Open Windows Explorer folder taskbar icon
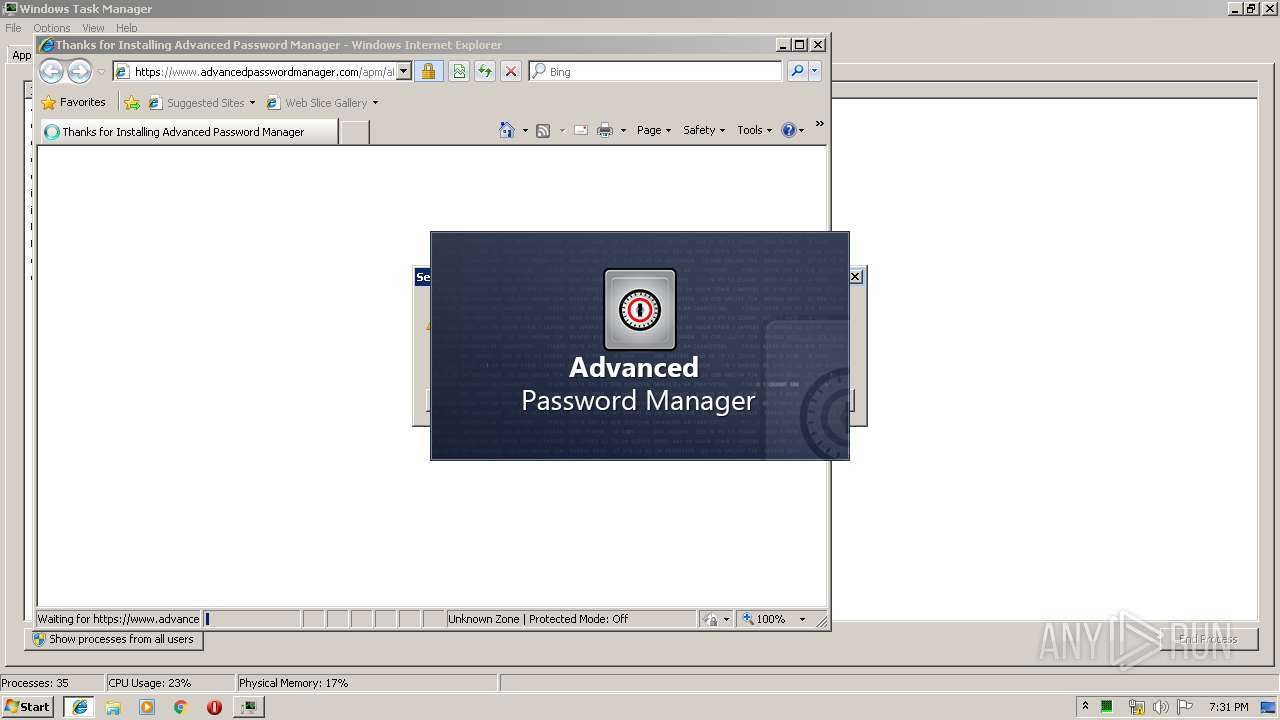The image size is (1280, 720). pos(113,707)
